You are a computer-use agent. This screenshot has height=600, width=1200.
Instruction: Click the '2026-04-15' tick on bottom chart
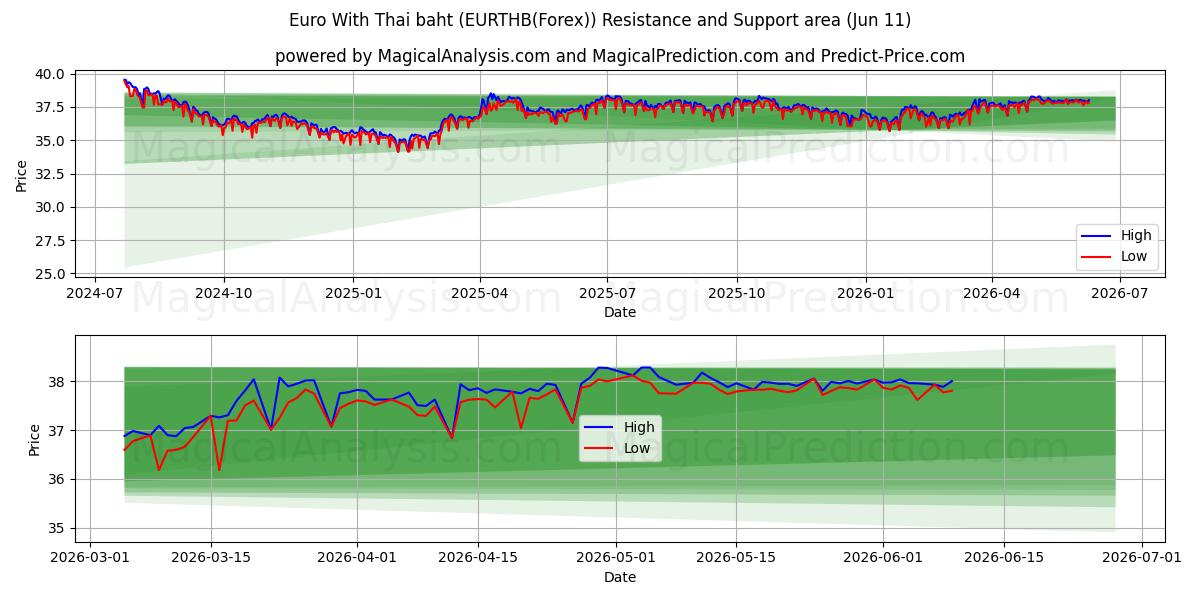pos(476,558)
